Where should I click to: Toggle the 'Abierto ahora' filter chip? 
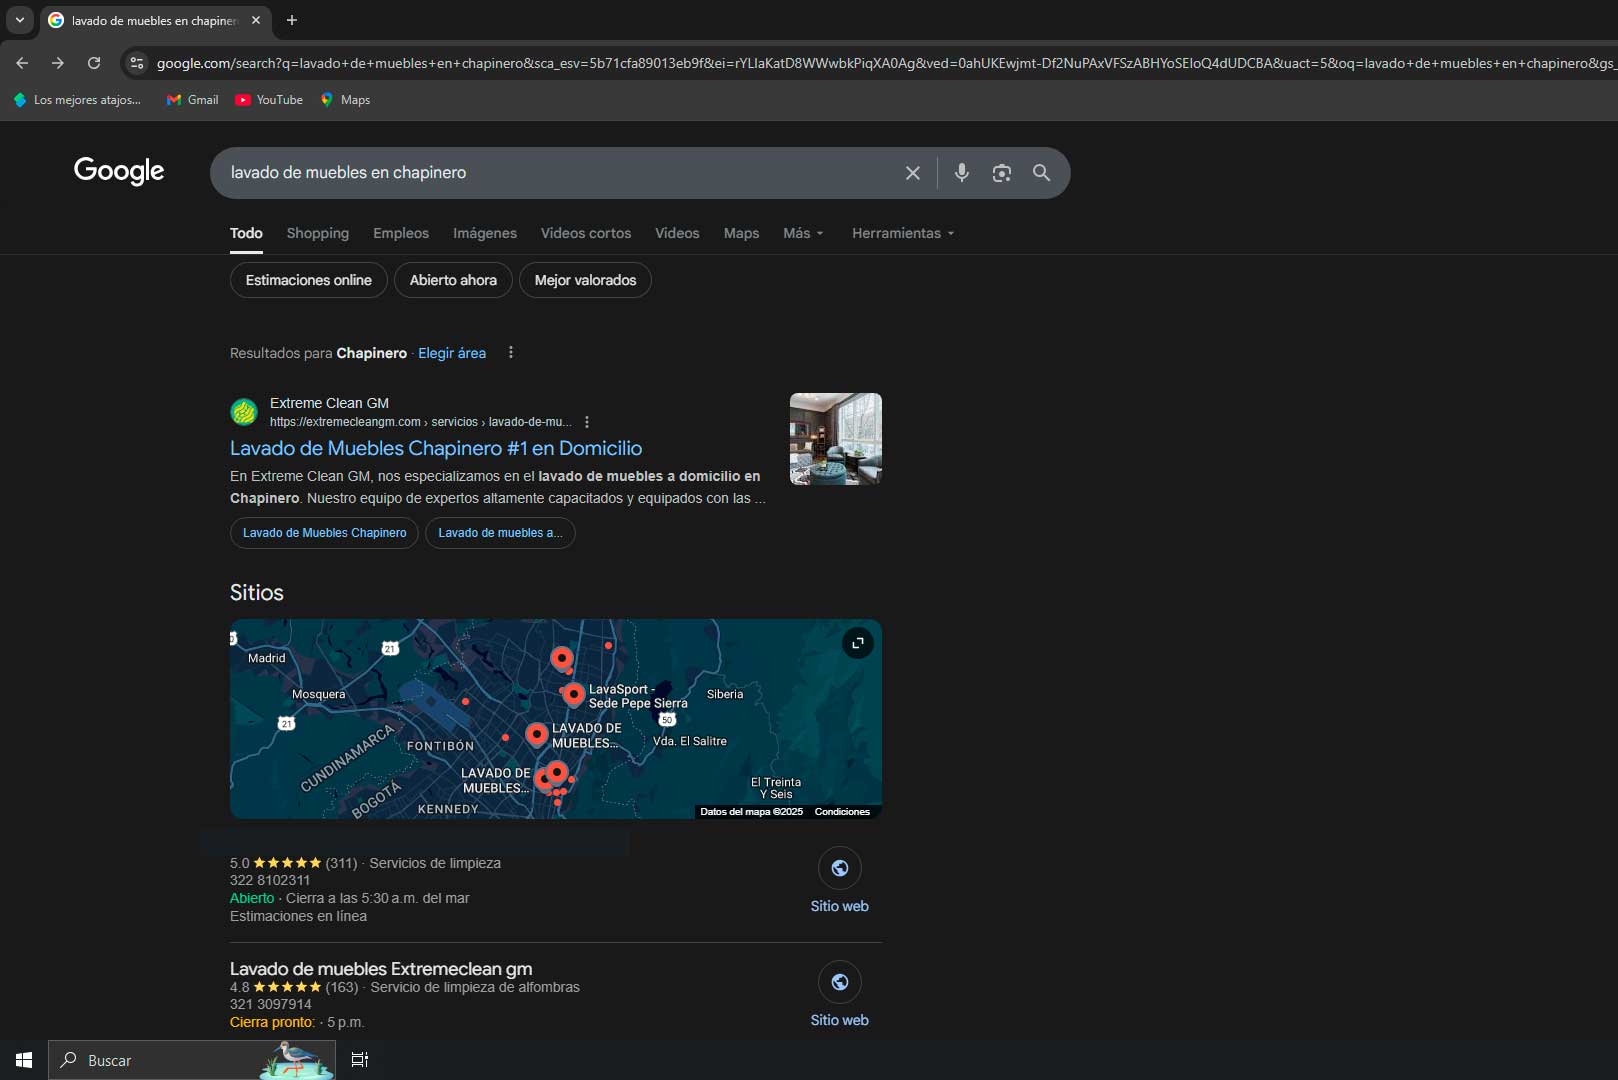click(453, 280)
